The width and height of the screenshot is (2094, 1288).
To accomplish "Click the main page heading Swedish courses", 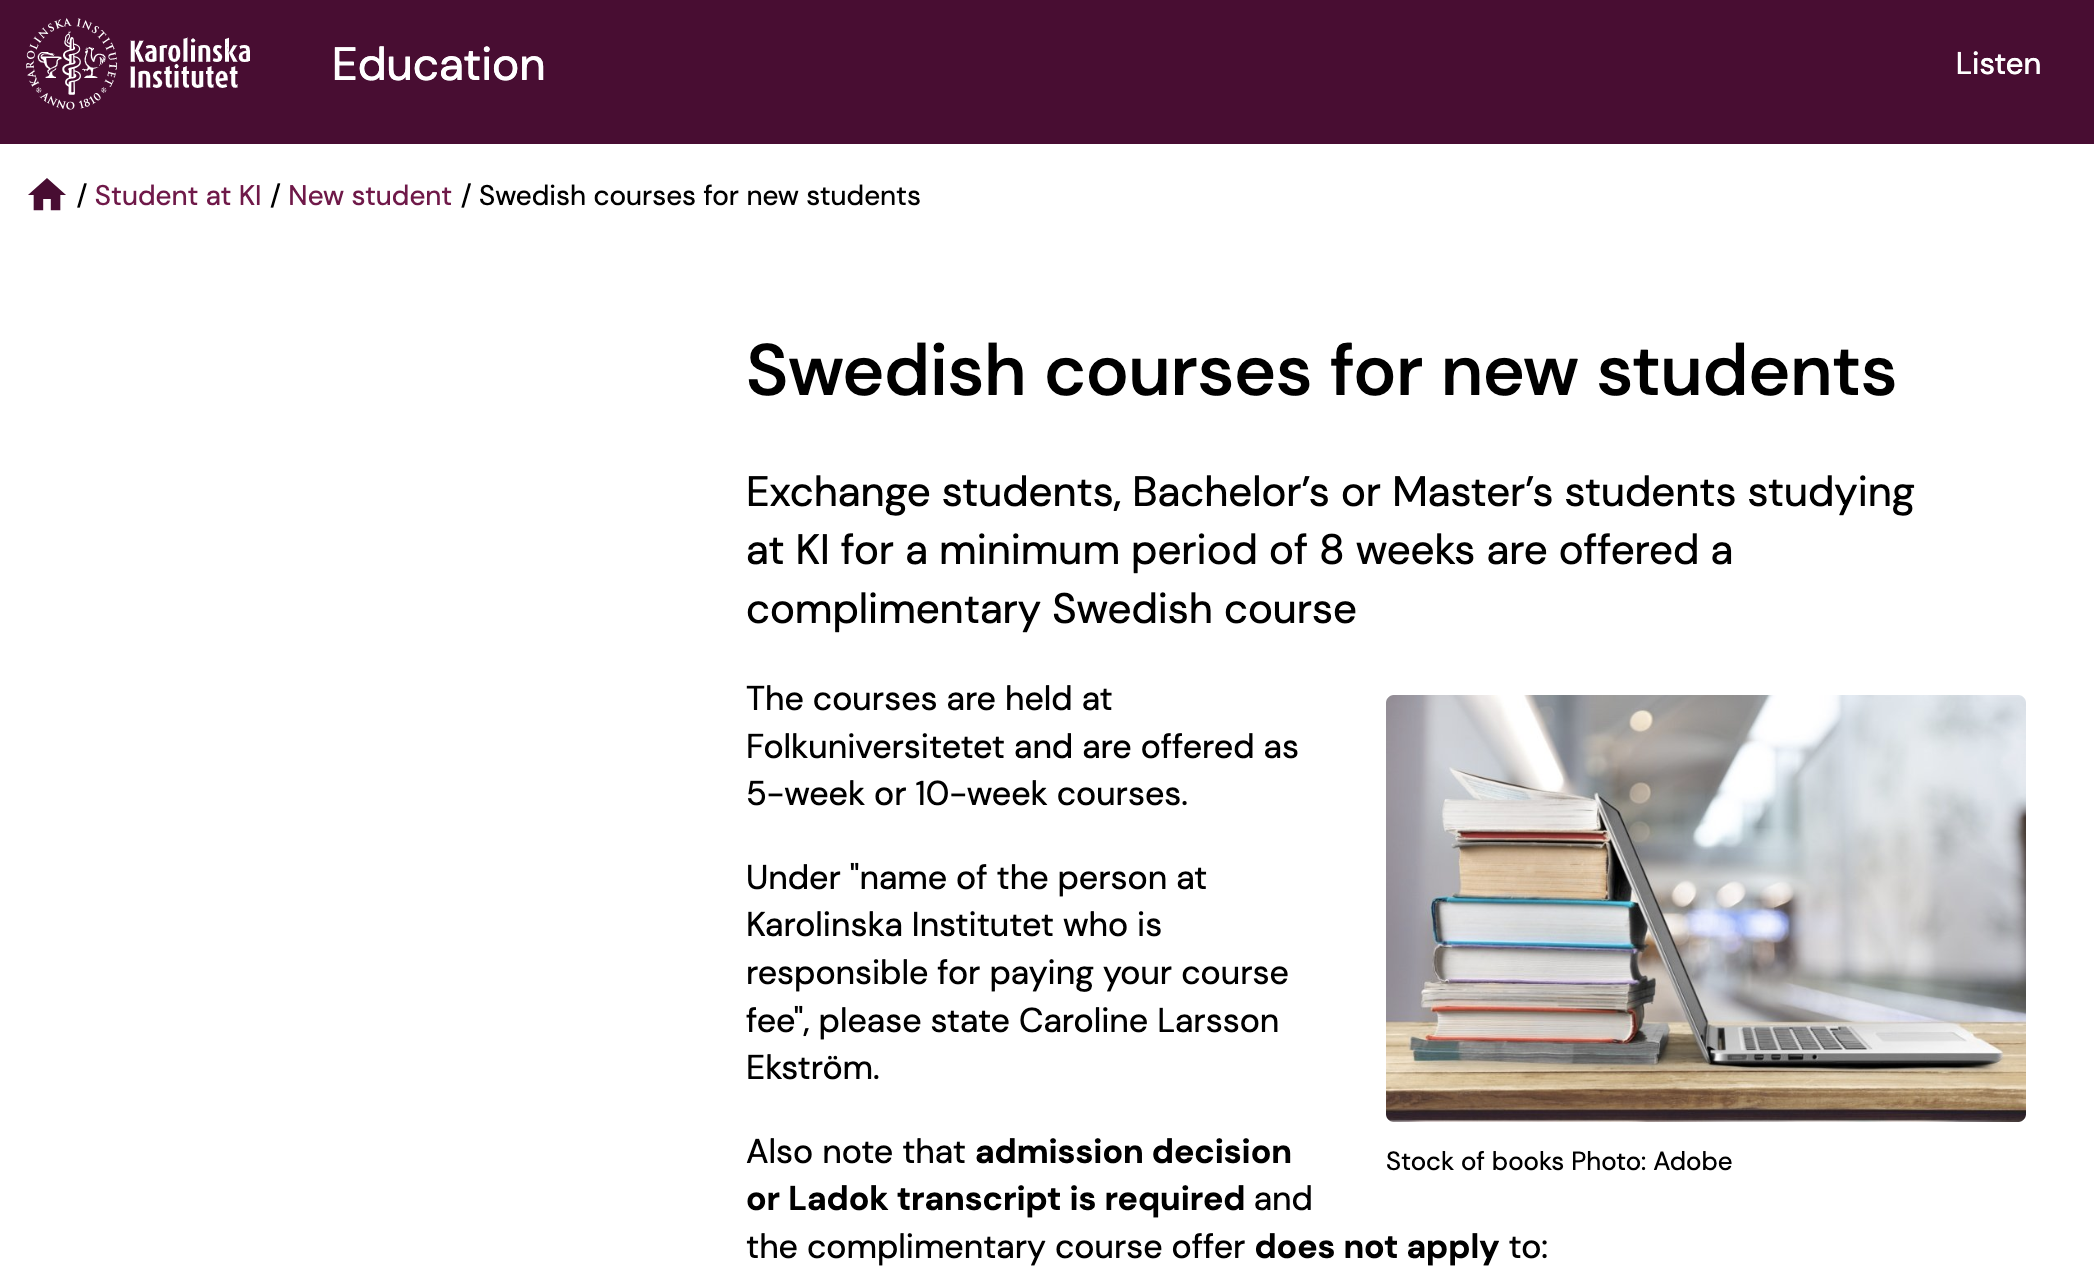I will pyautogui.click(x=1321, y=371).
